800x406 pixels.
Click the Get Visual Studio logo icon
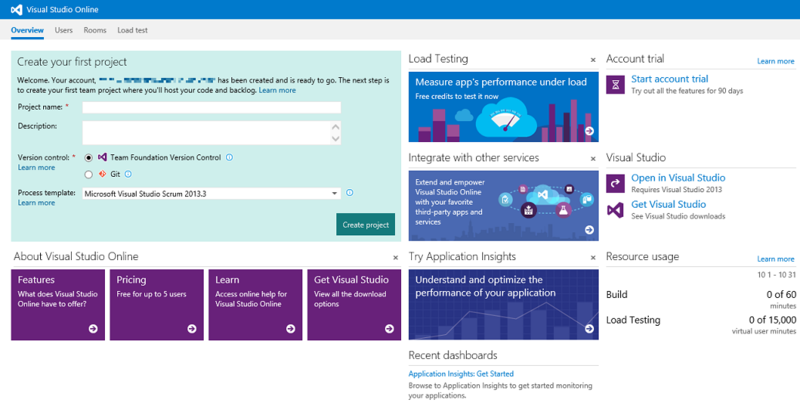tap(615, 210)
